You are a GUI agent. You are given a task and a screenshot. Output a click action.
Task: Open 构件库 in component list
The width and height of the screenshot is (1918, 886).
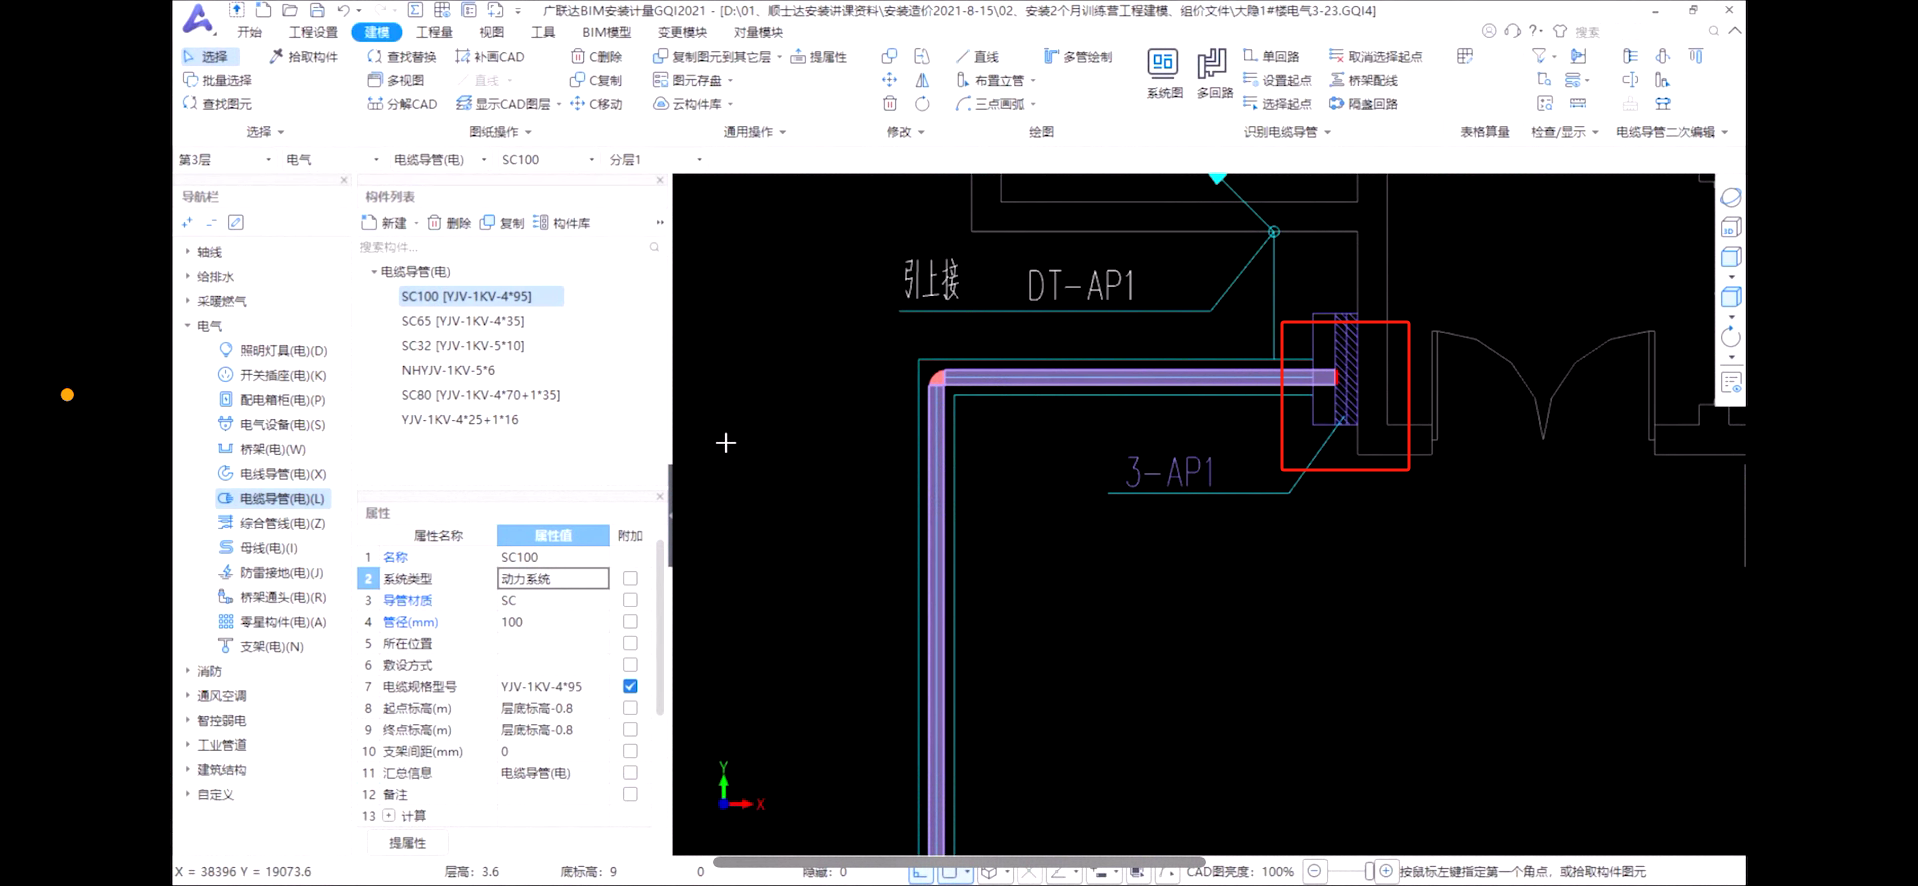pyautogui.click(x=562, y=223)
